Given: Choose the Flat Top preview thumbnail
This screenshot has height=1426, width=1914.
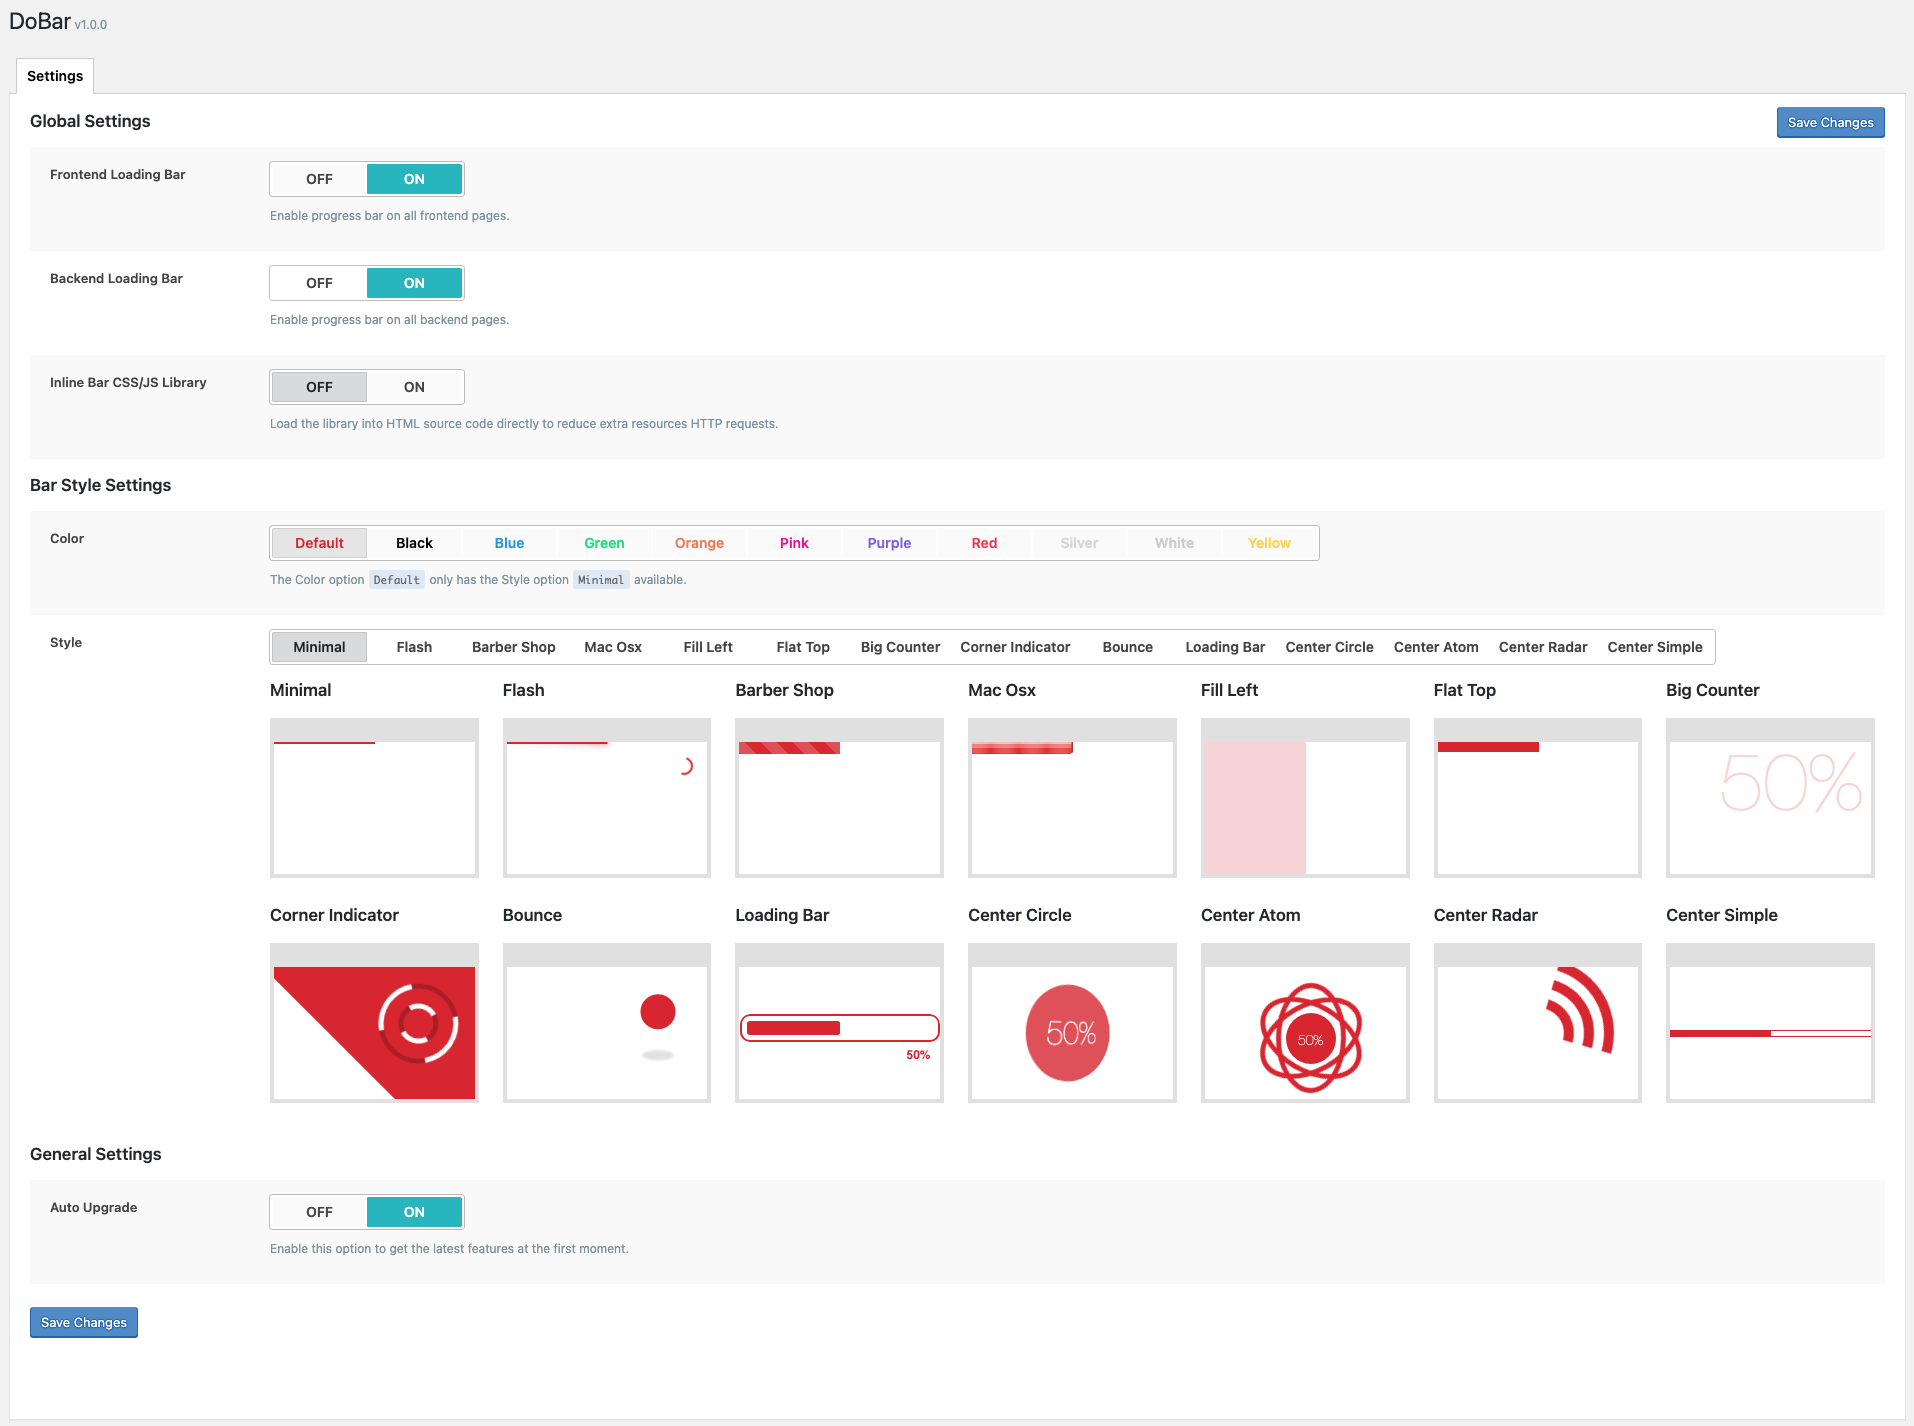Looking at the screenshot, I should 1538,797.
